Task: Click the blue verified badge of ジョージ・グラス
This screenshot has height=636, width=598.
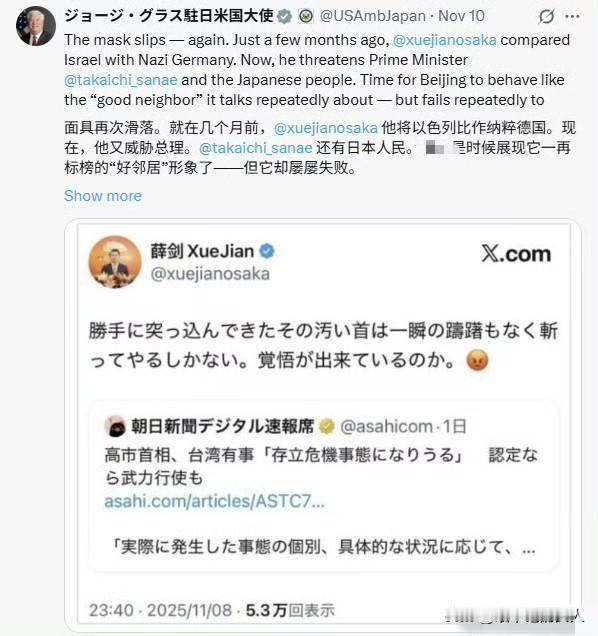Action: [284, 16]
